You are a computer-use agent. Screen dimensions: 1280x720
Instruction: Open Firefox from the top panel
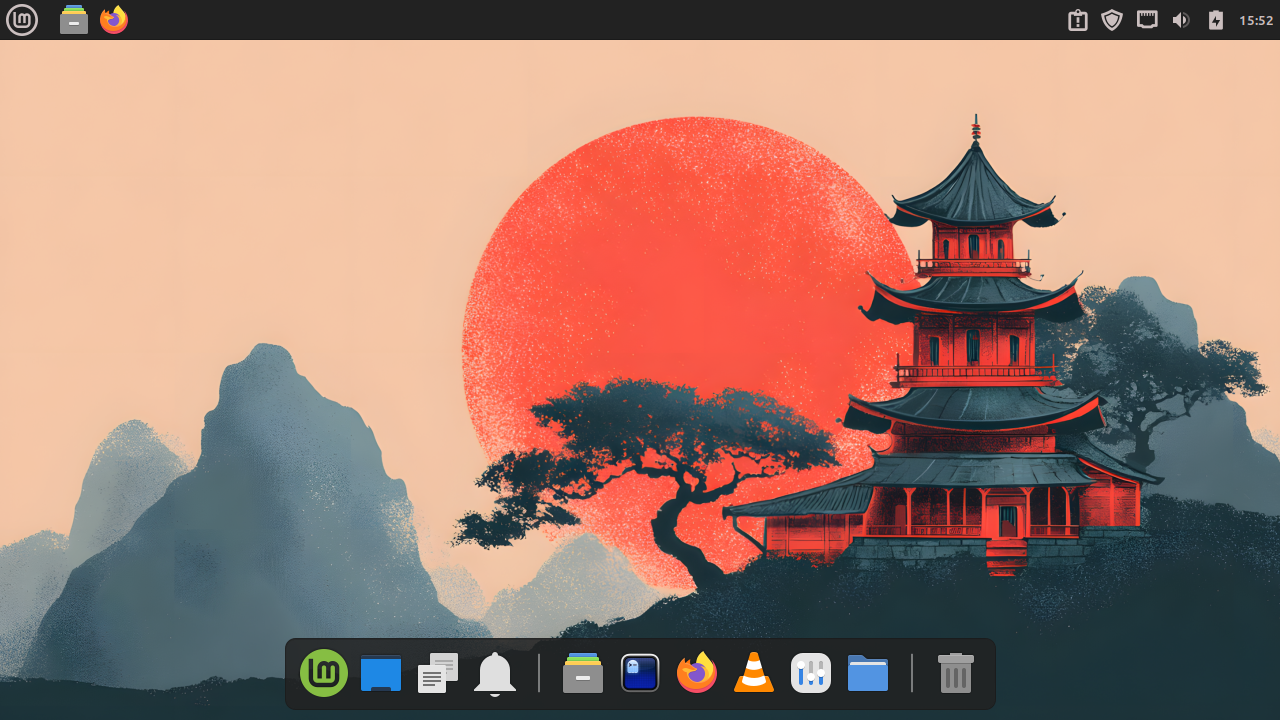click(113, 19)
